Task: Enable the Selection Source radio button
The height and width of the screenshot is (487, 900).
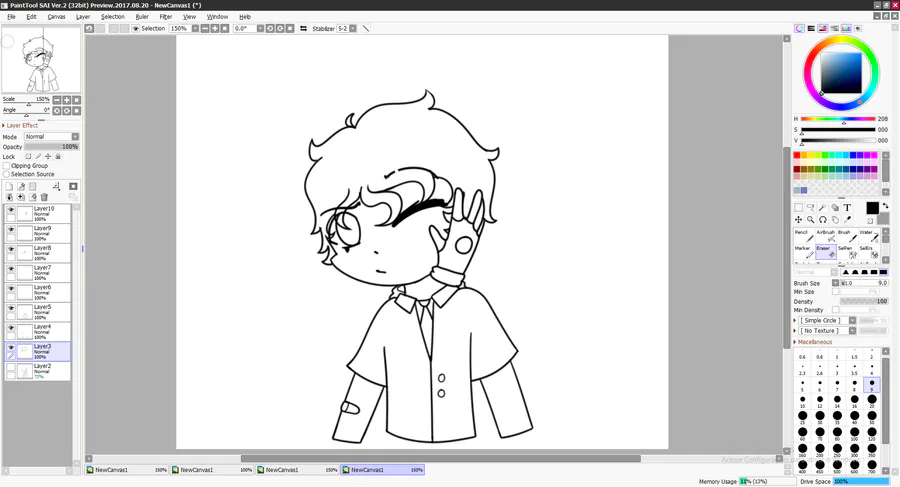Action: [6, 174]
